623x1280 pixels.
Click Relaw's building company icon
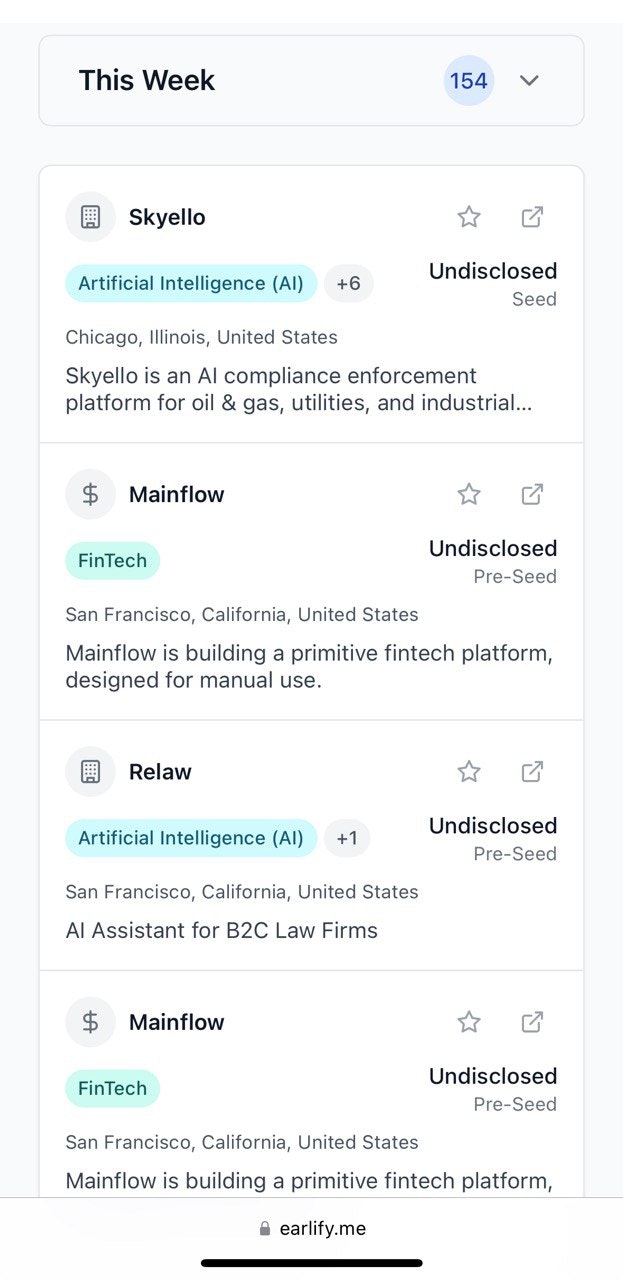click(90, 772)
